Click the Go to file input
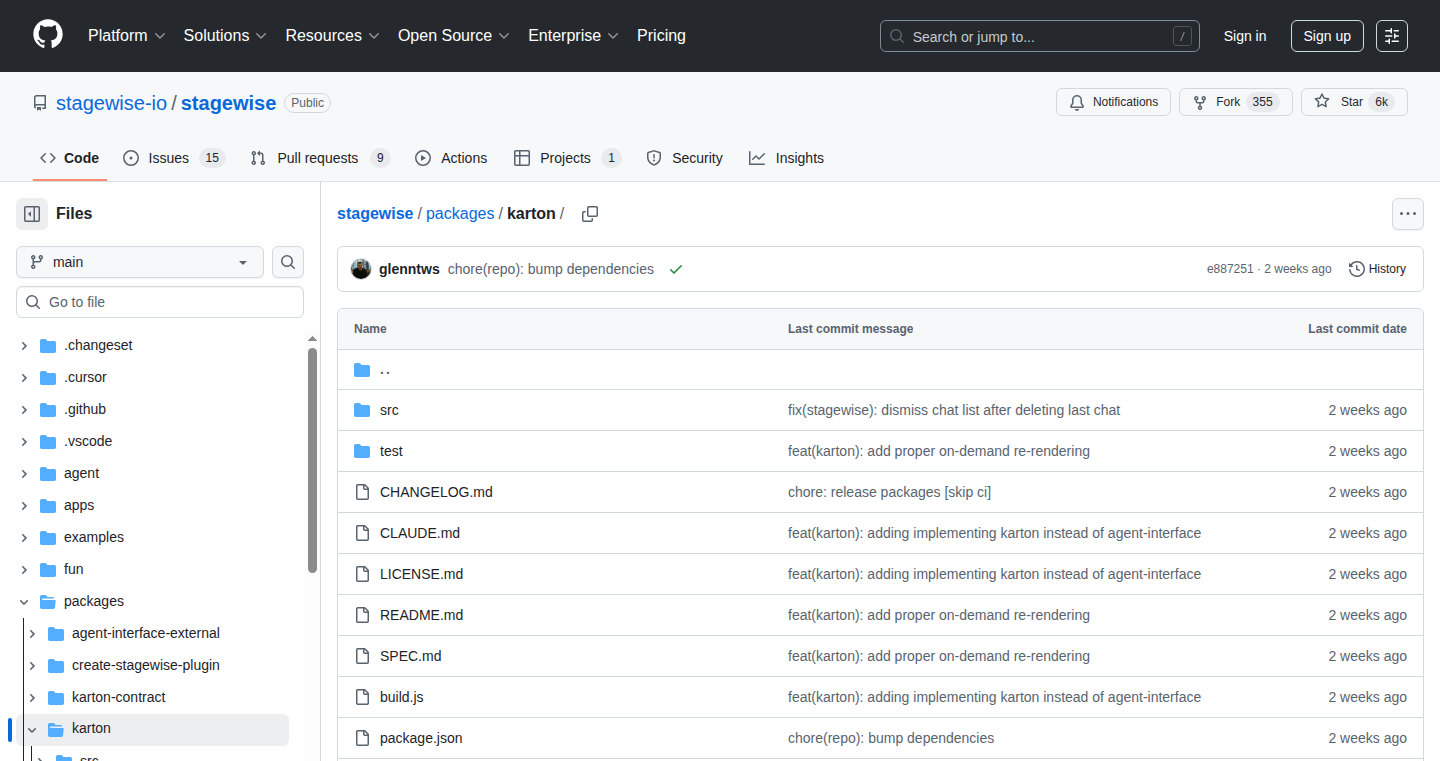Image resolution: width=1440 pixels, height=761 pixels. 160,302
